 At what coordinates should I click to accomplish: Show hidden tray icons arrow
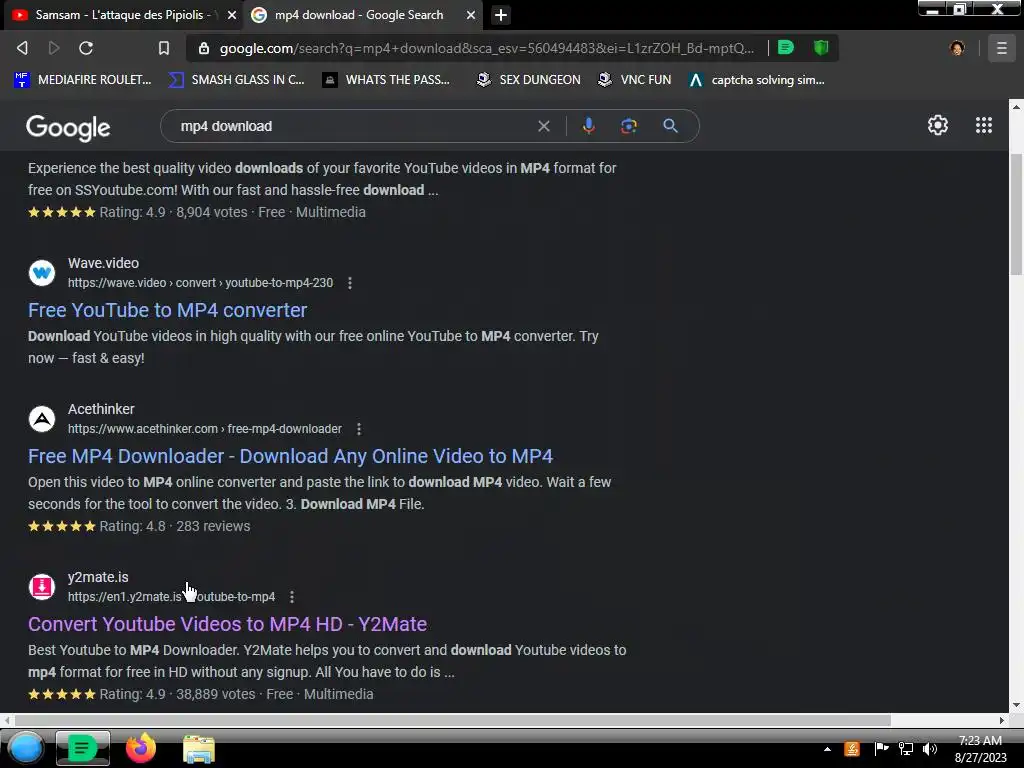pos(827,749)
